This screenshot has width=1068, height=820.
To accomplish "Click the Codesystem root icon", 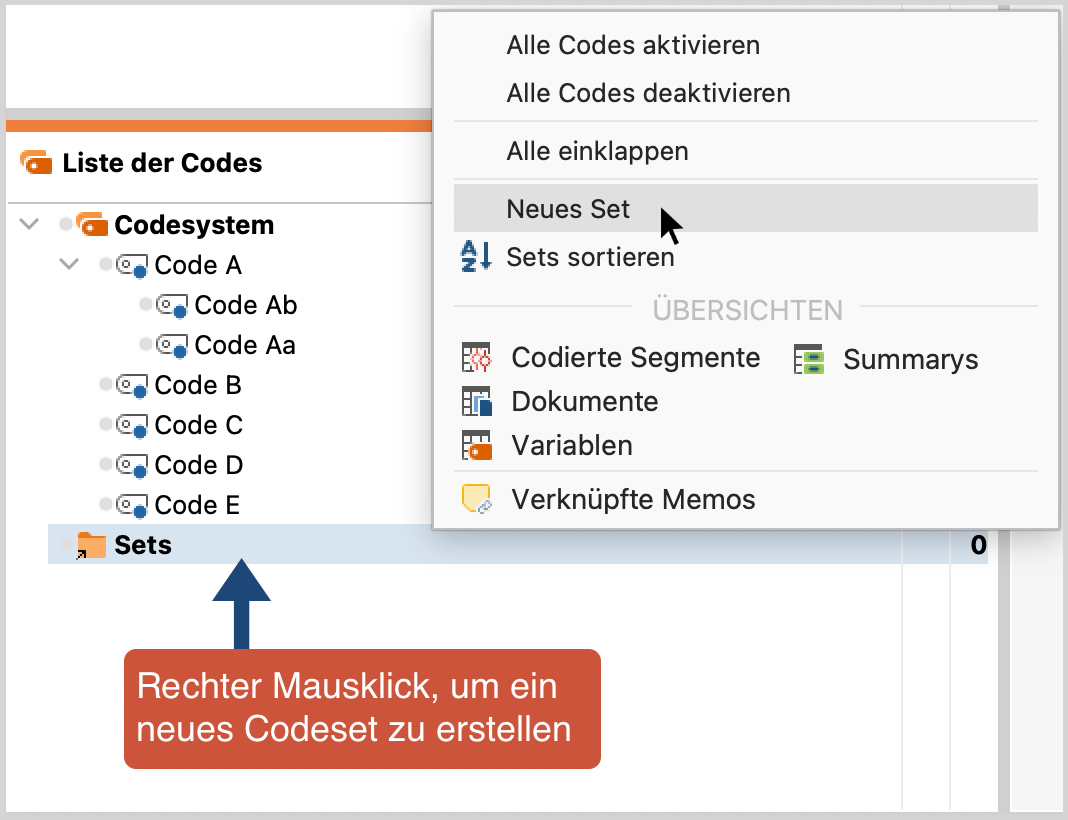I will pos(92,224).
